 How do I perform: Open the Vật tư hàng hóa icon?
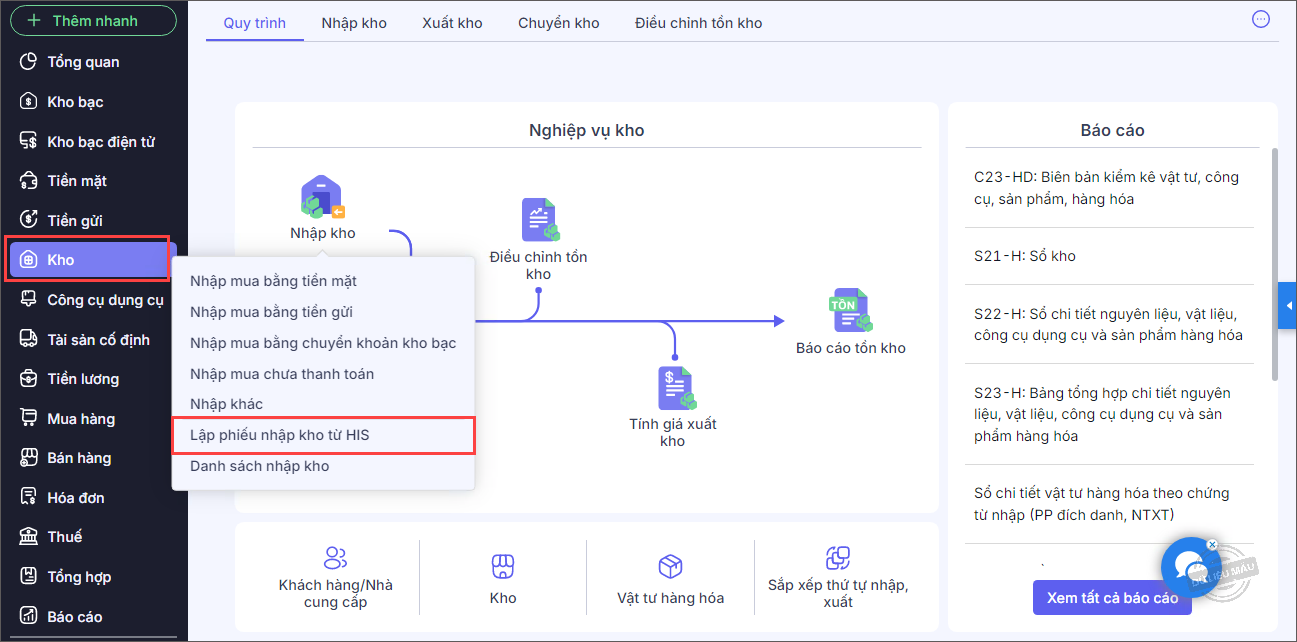pyautogui.click(x=670, y=567)
